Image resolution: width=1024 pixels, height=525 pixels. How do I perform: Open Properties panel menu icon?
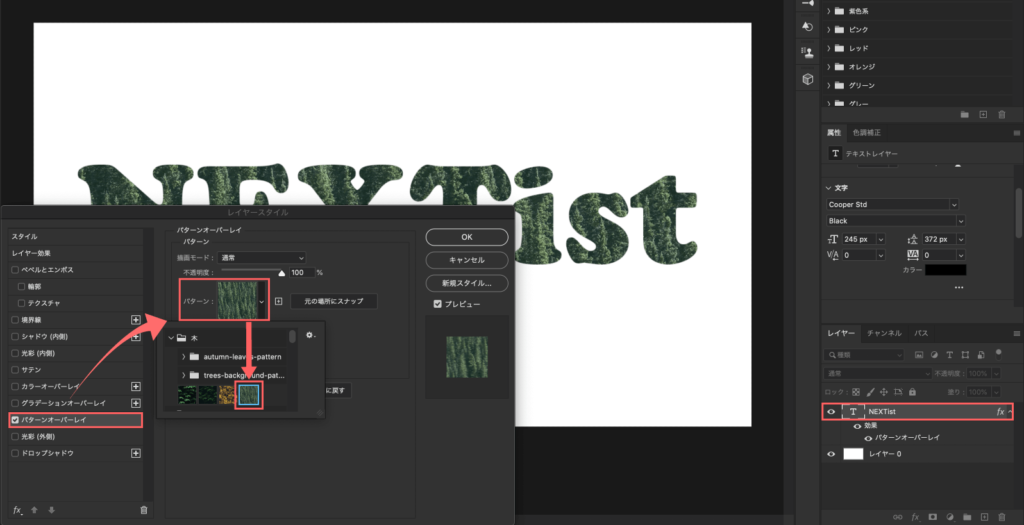(1016, 133)
